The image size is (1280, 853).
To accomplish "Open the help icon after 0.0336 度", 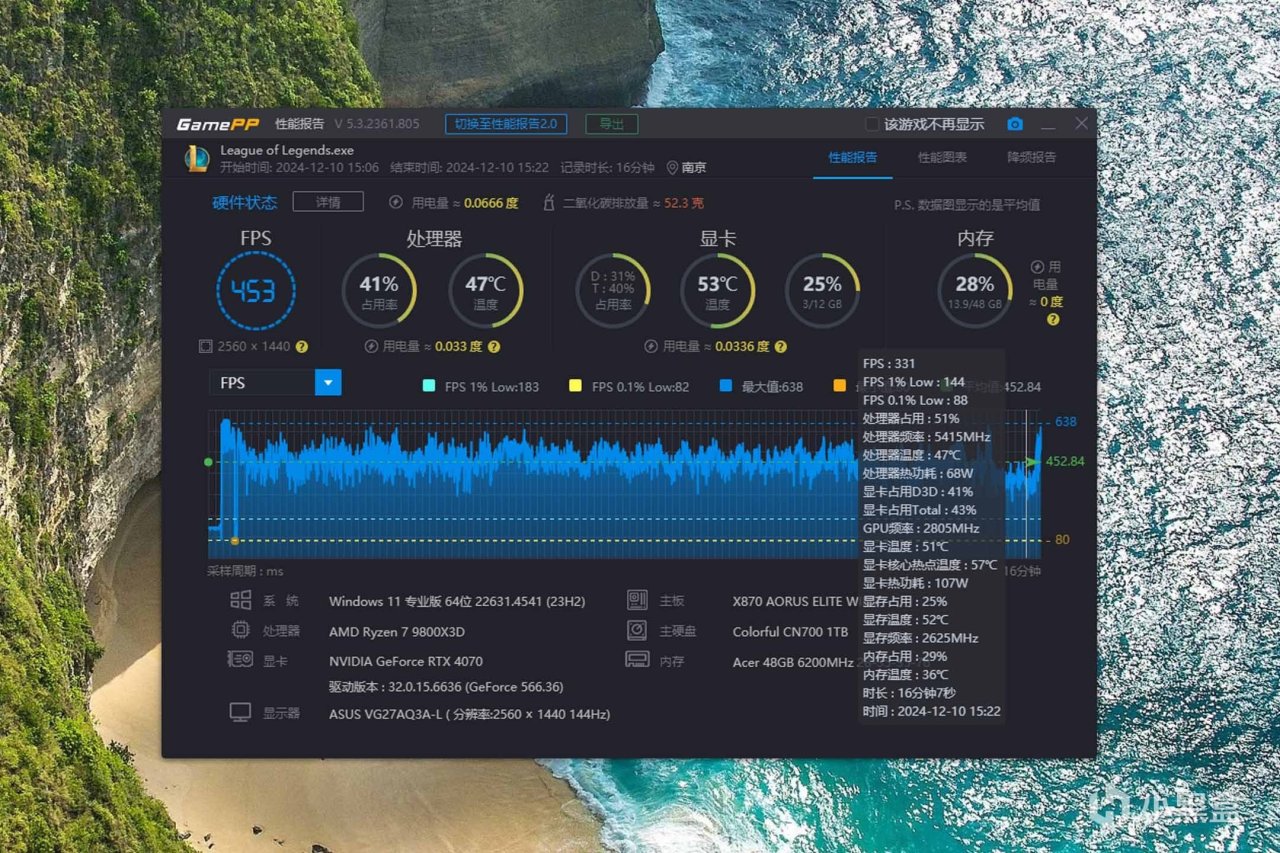I will 780,347.
